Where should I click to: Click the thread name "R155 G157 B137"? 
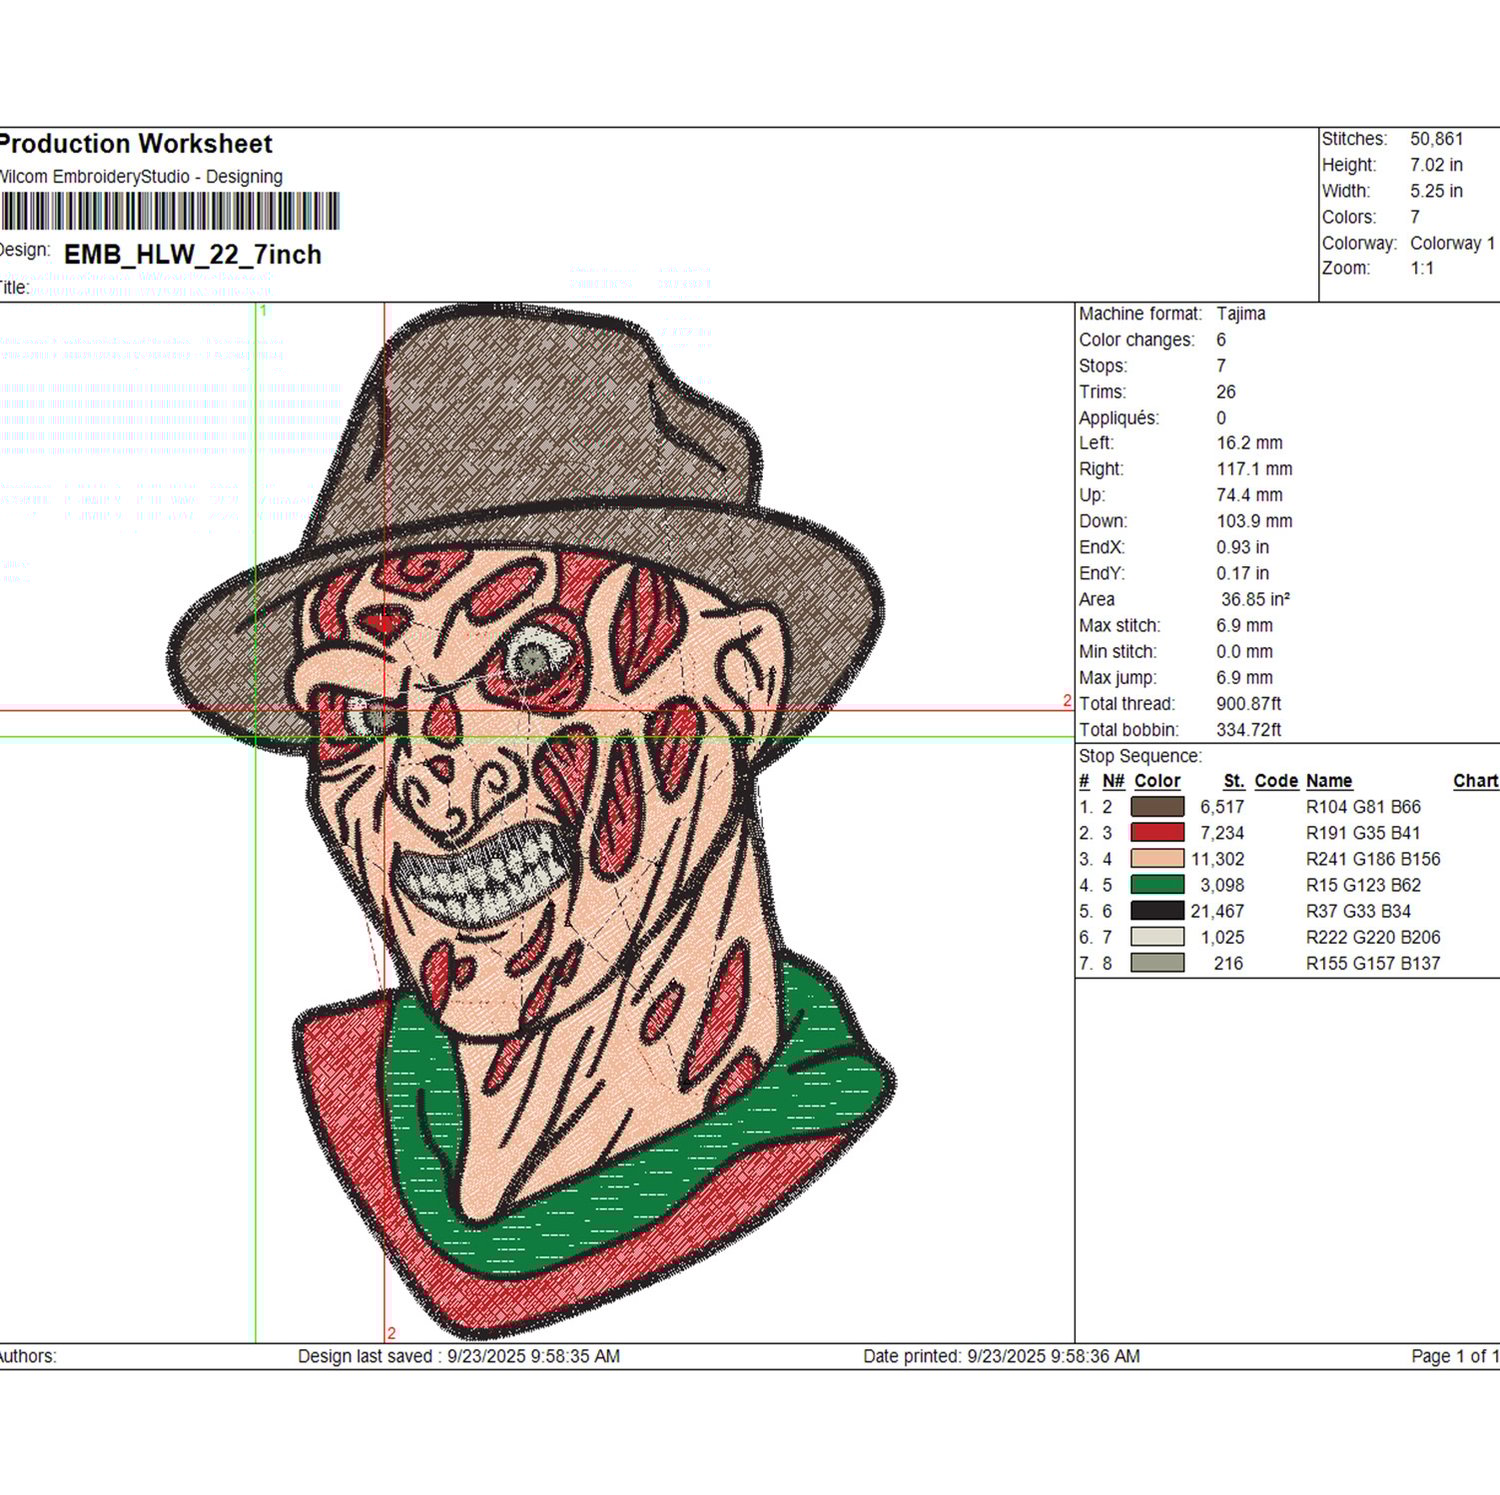[x=1373, y=963]
